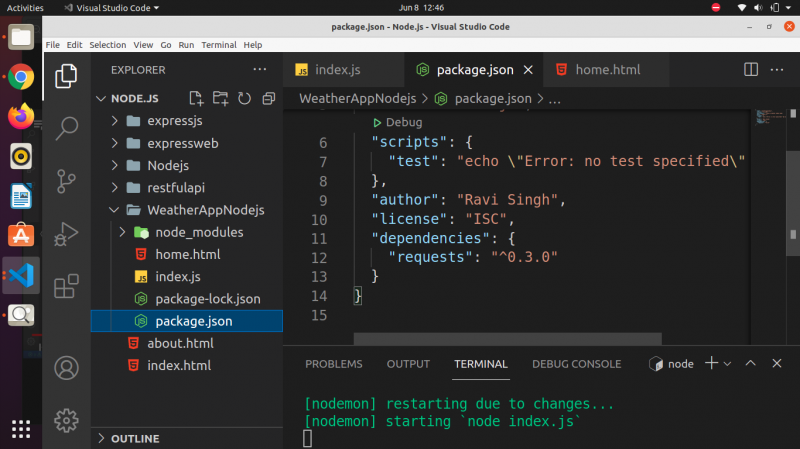Click the New File icon in NODE.JS header
800x449 pixels.
click(196, 98)
